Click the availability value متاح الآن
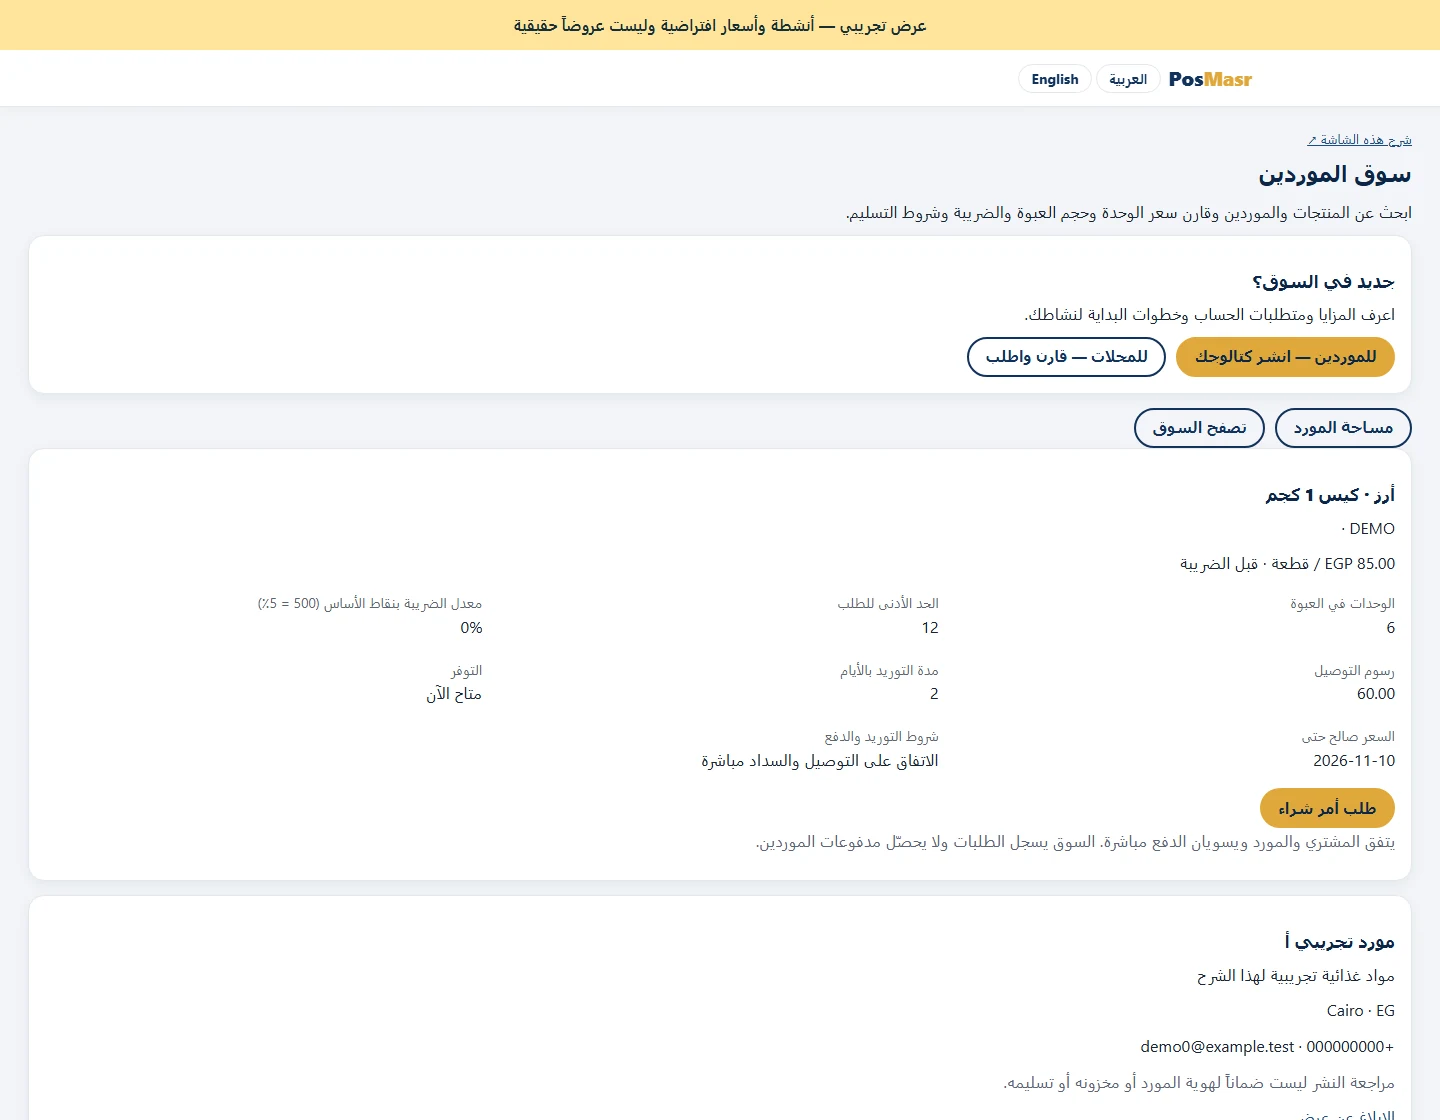Image resolution: width=1440 pixels, height=1120 pixels. click(454, 694)
